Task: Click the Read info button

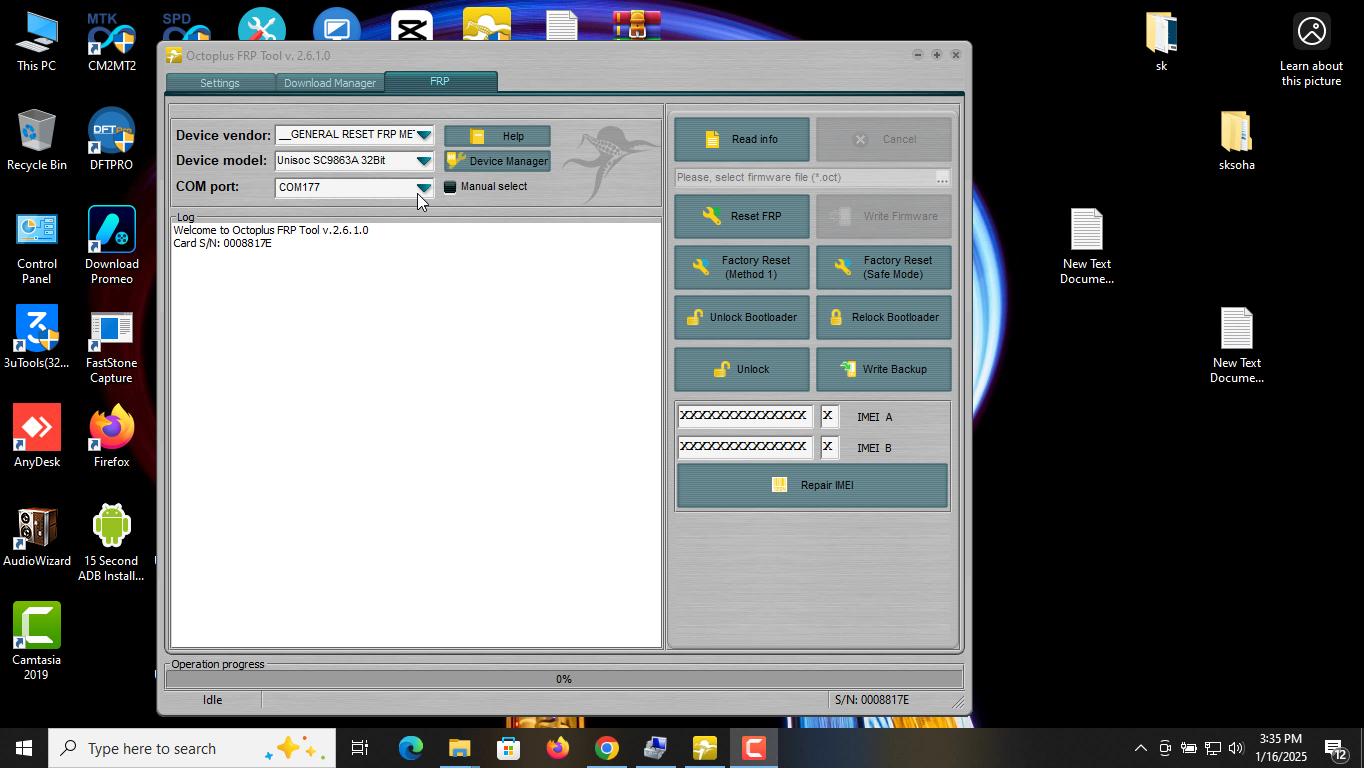Action: tap(741, 139)
